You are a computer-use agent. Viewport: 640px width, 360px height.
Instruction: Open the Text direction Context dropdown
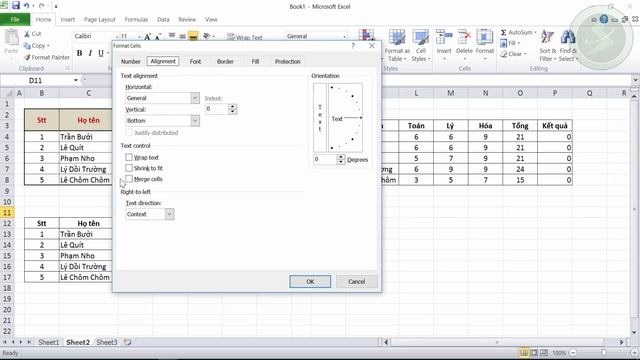pos(169,214)
